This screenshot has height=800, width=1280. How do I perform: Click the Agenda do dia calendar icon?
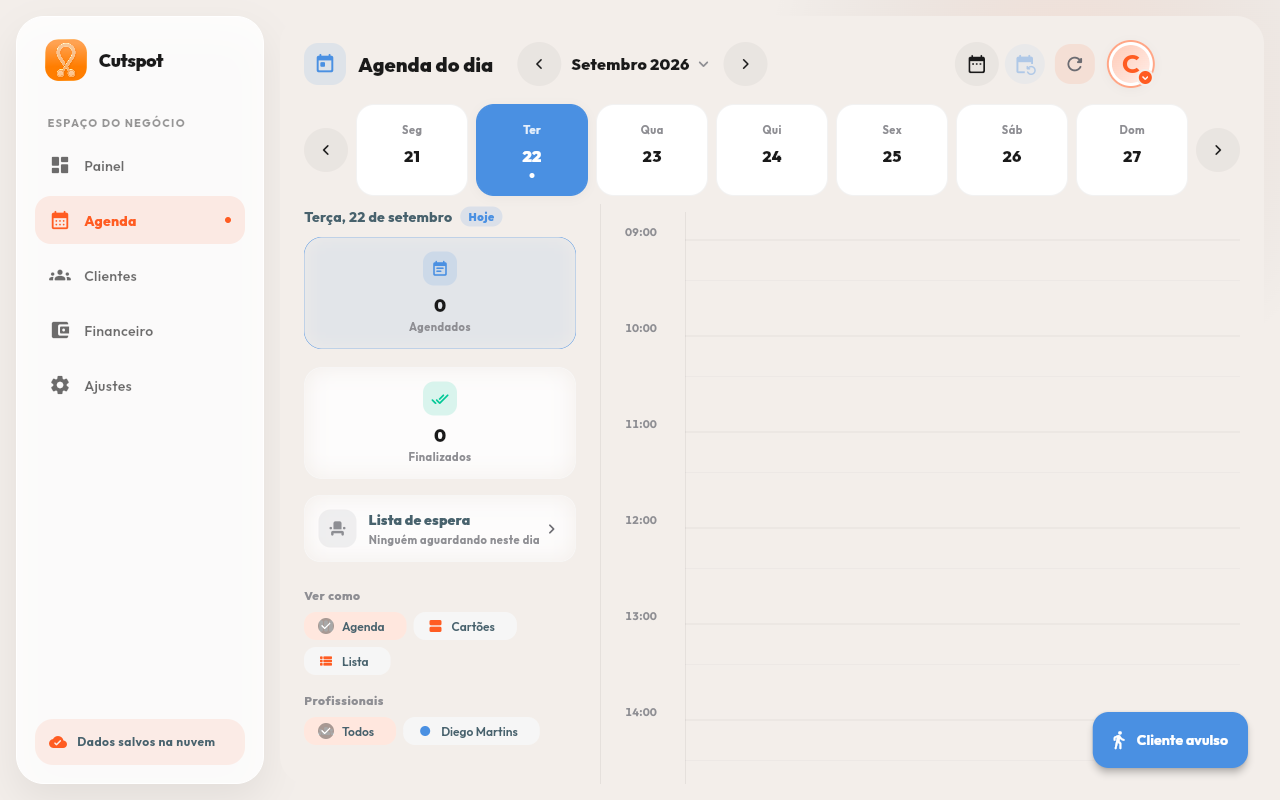tap(325, 64)
